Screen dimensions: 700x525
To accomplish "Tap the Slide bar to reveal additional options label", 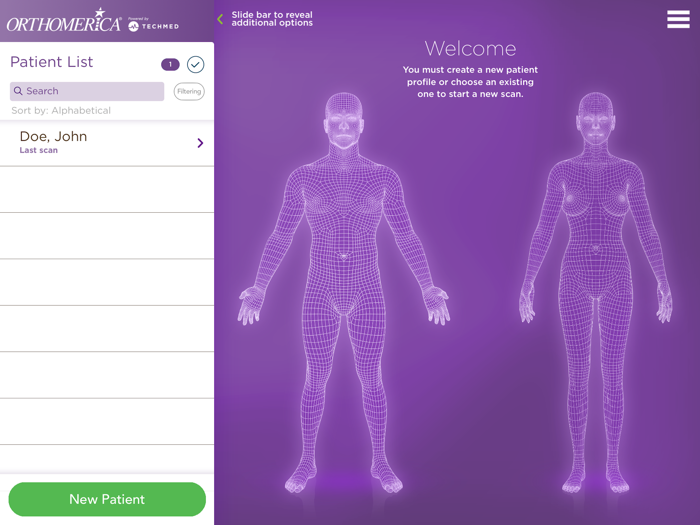I will click(x=272, y=19).
